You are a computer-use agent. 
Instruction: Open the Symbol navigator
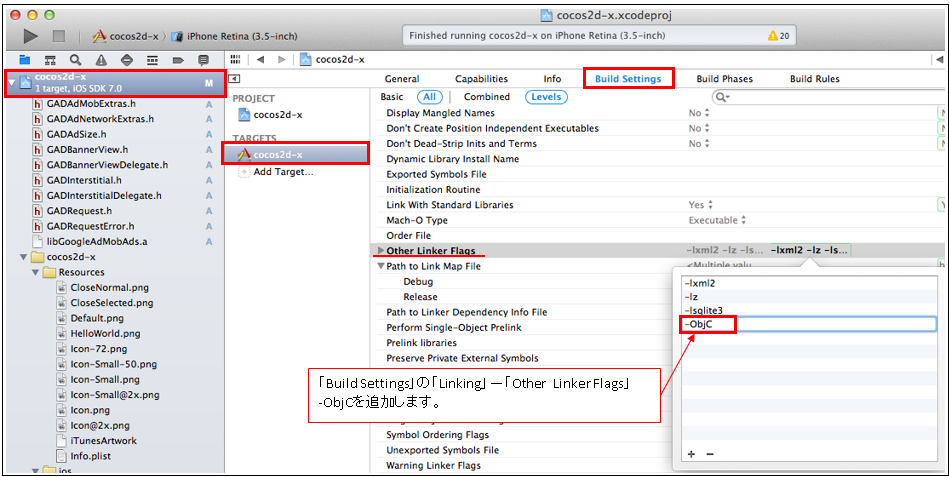[x=50, y=60]
